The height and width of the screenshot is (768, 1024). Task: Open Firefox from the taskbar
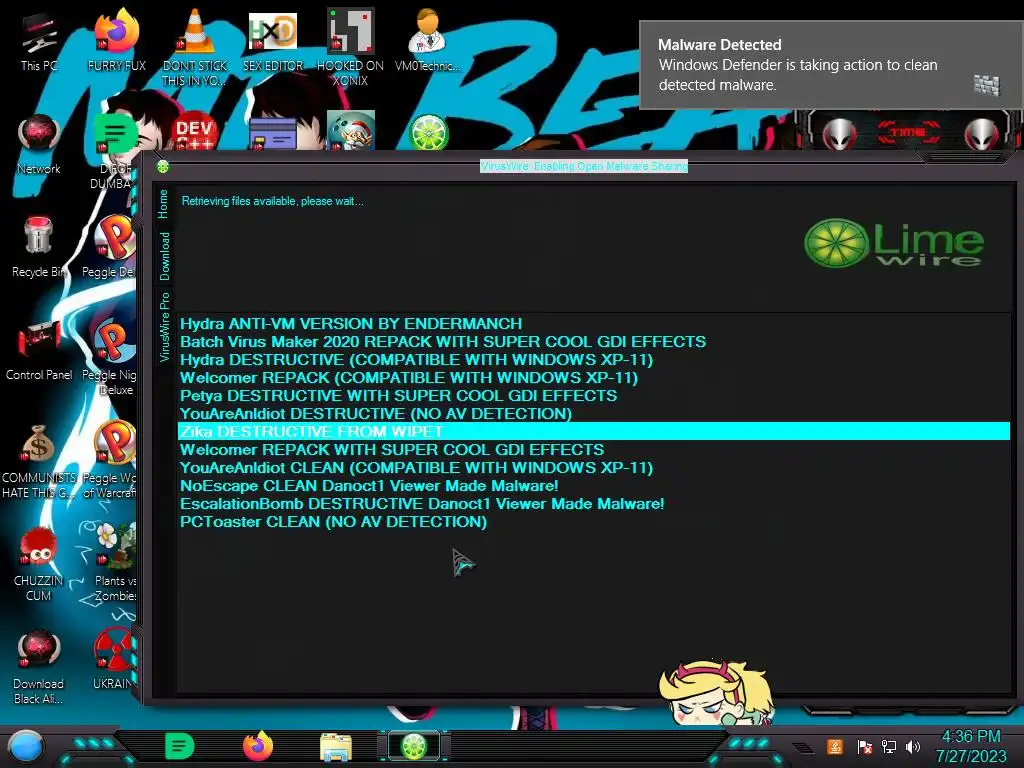click(258, 746)
